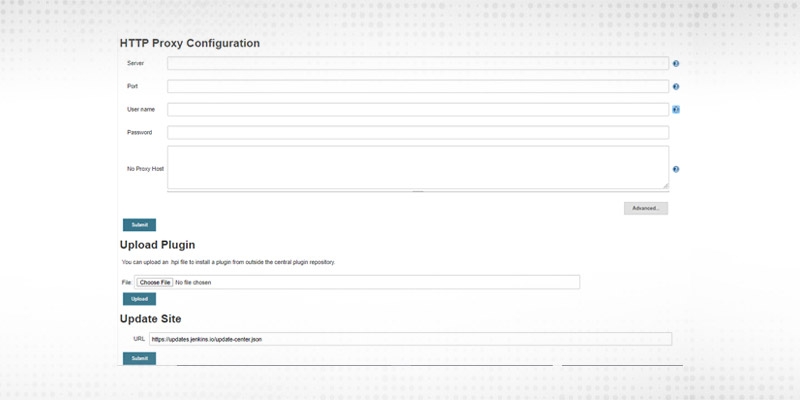Viewport: 800px width, 400px height.
Task: Open help for No Proxy Host
Action: coord(676,170)
